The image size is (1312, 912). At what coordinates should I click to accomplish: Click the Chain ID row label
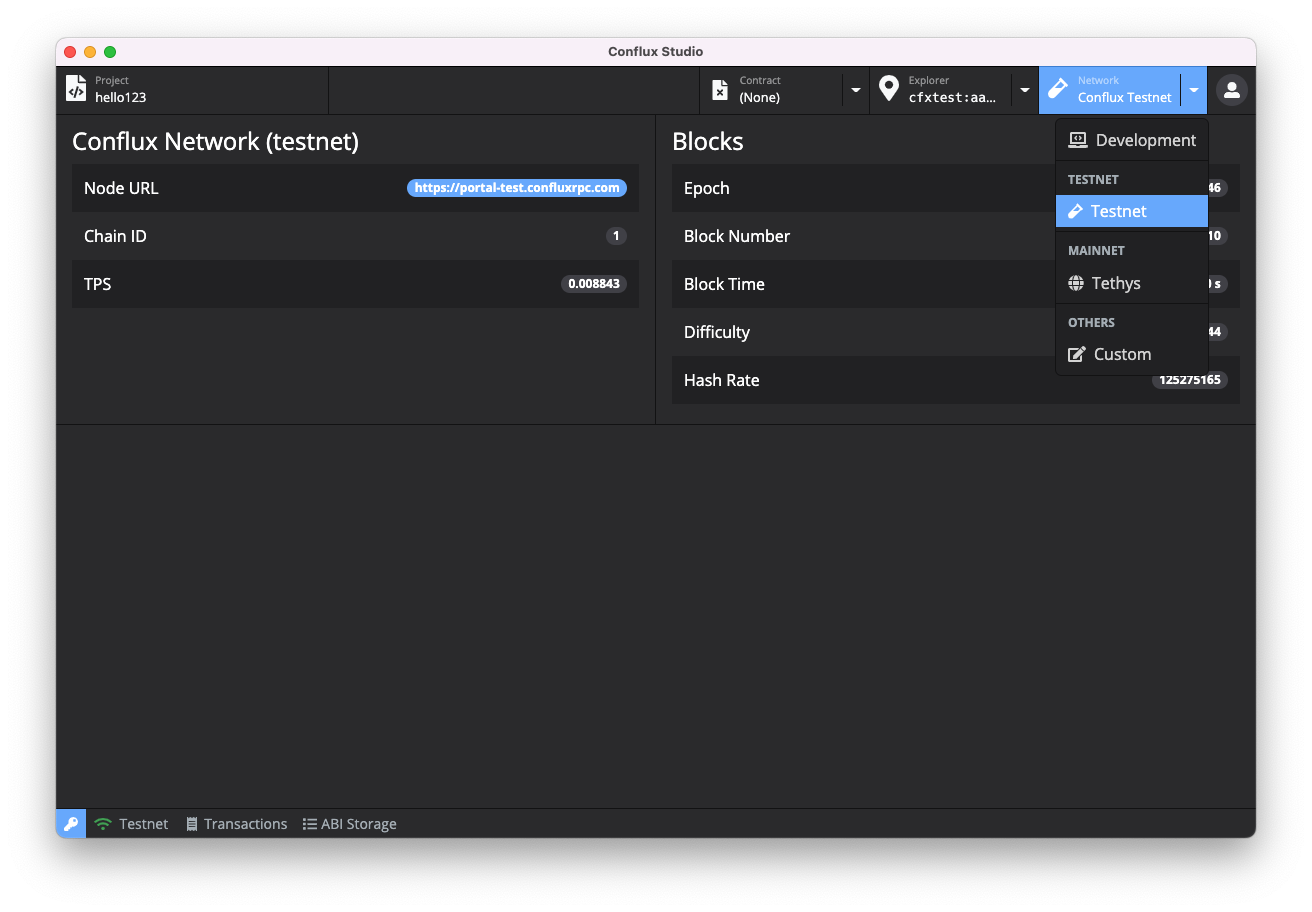click(x=115, y=236)
